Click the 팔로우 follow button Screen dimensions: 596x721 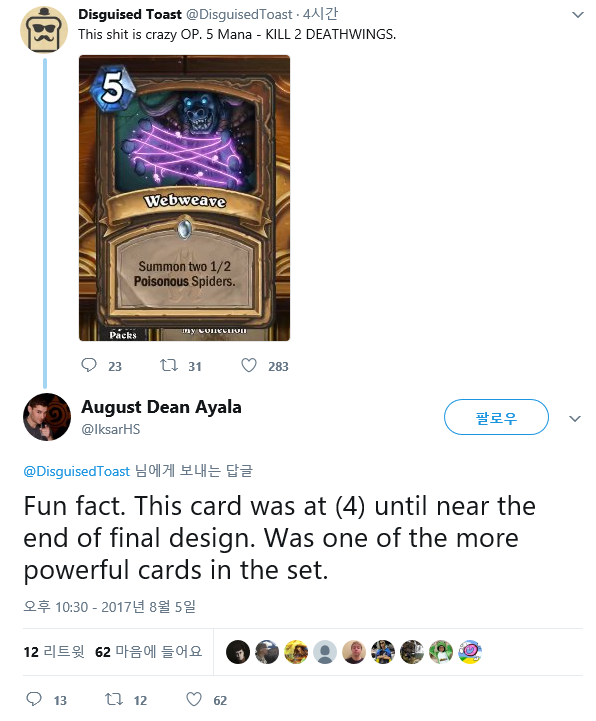(496, 417)
